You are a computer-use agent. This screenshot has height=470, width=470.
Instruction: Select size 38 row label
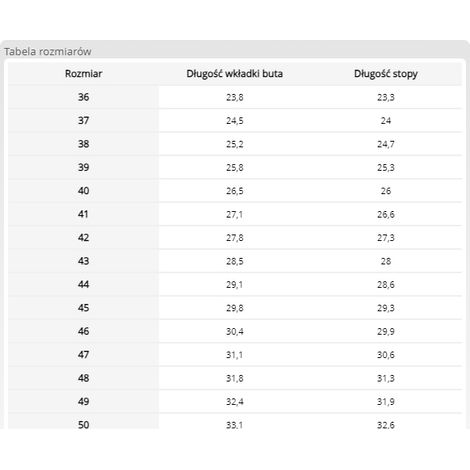pyautogui.click(x=83, y=144)
